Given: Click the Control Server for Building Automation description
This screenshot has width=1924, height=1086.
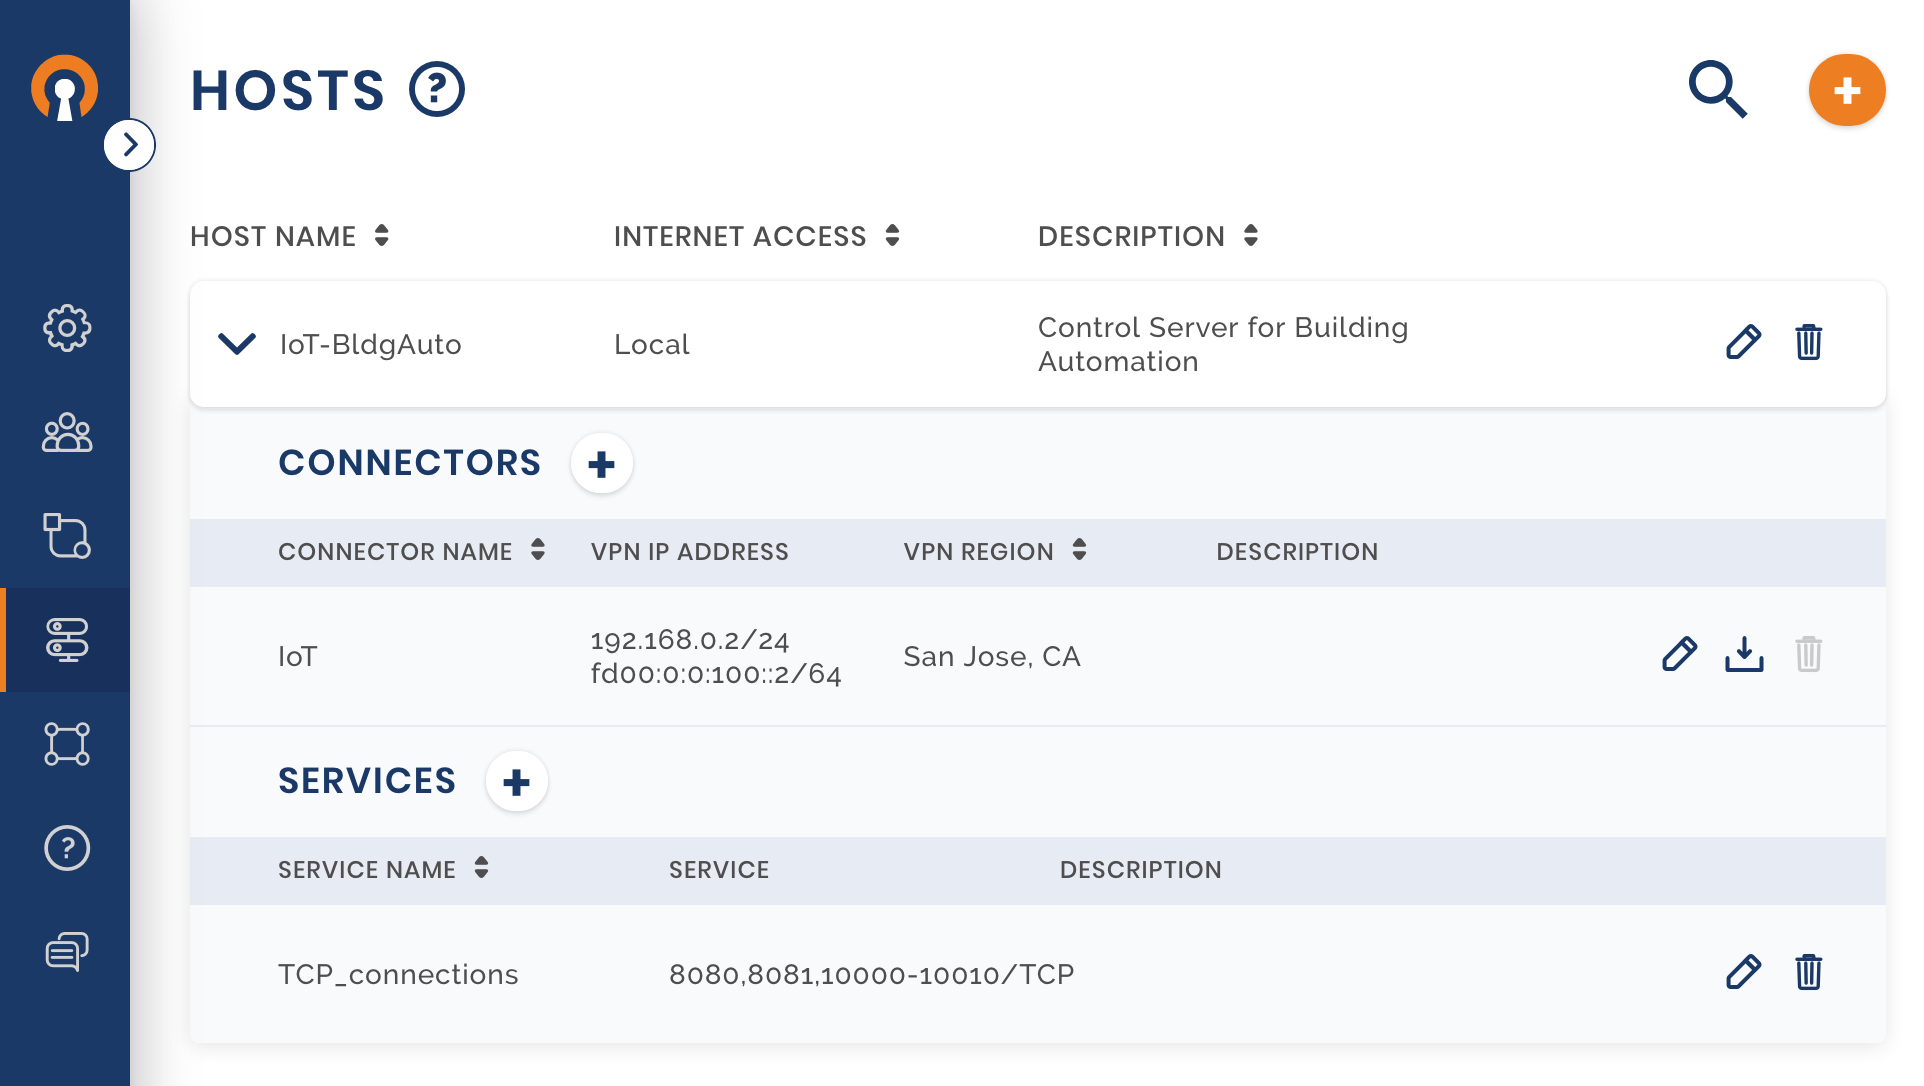Looking at the screenshot, I should point(1223,344).
